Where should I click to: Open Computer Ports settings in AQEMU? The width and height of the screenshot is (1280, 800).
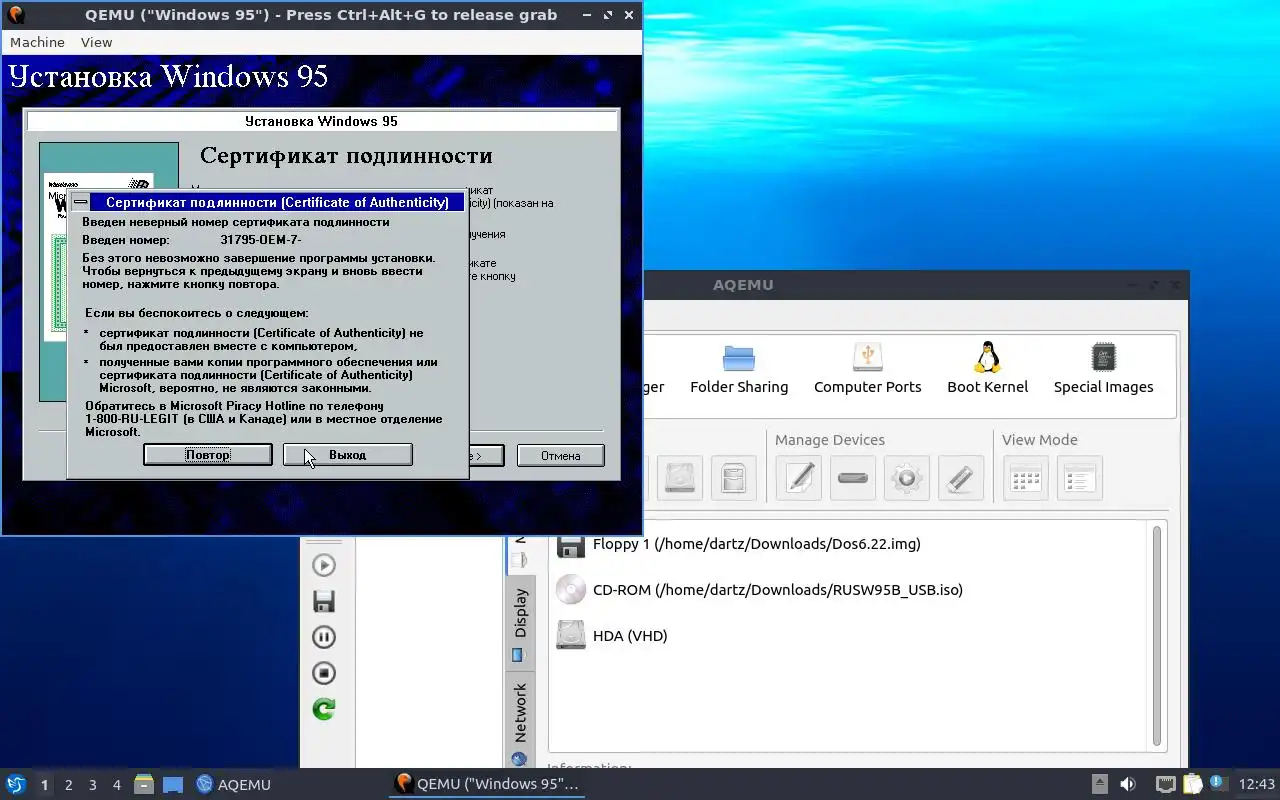(x=867, y=368)
